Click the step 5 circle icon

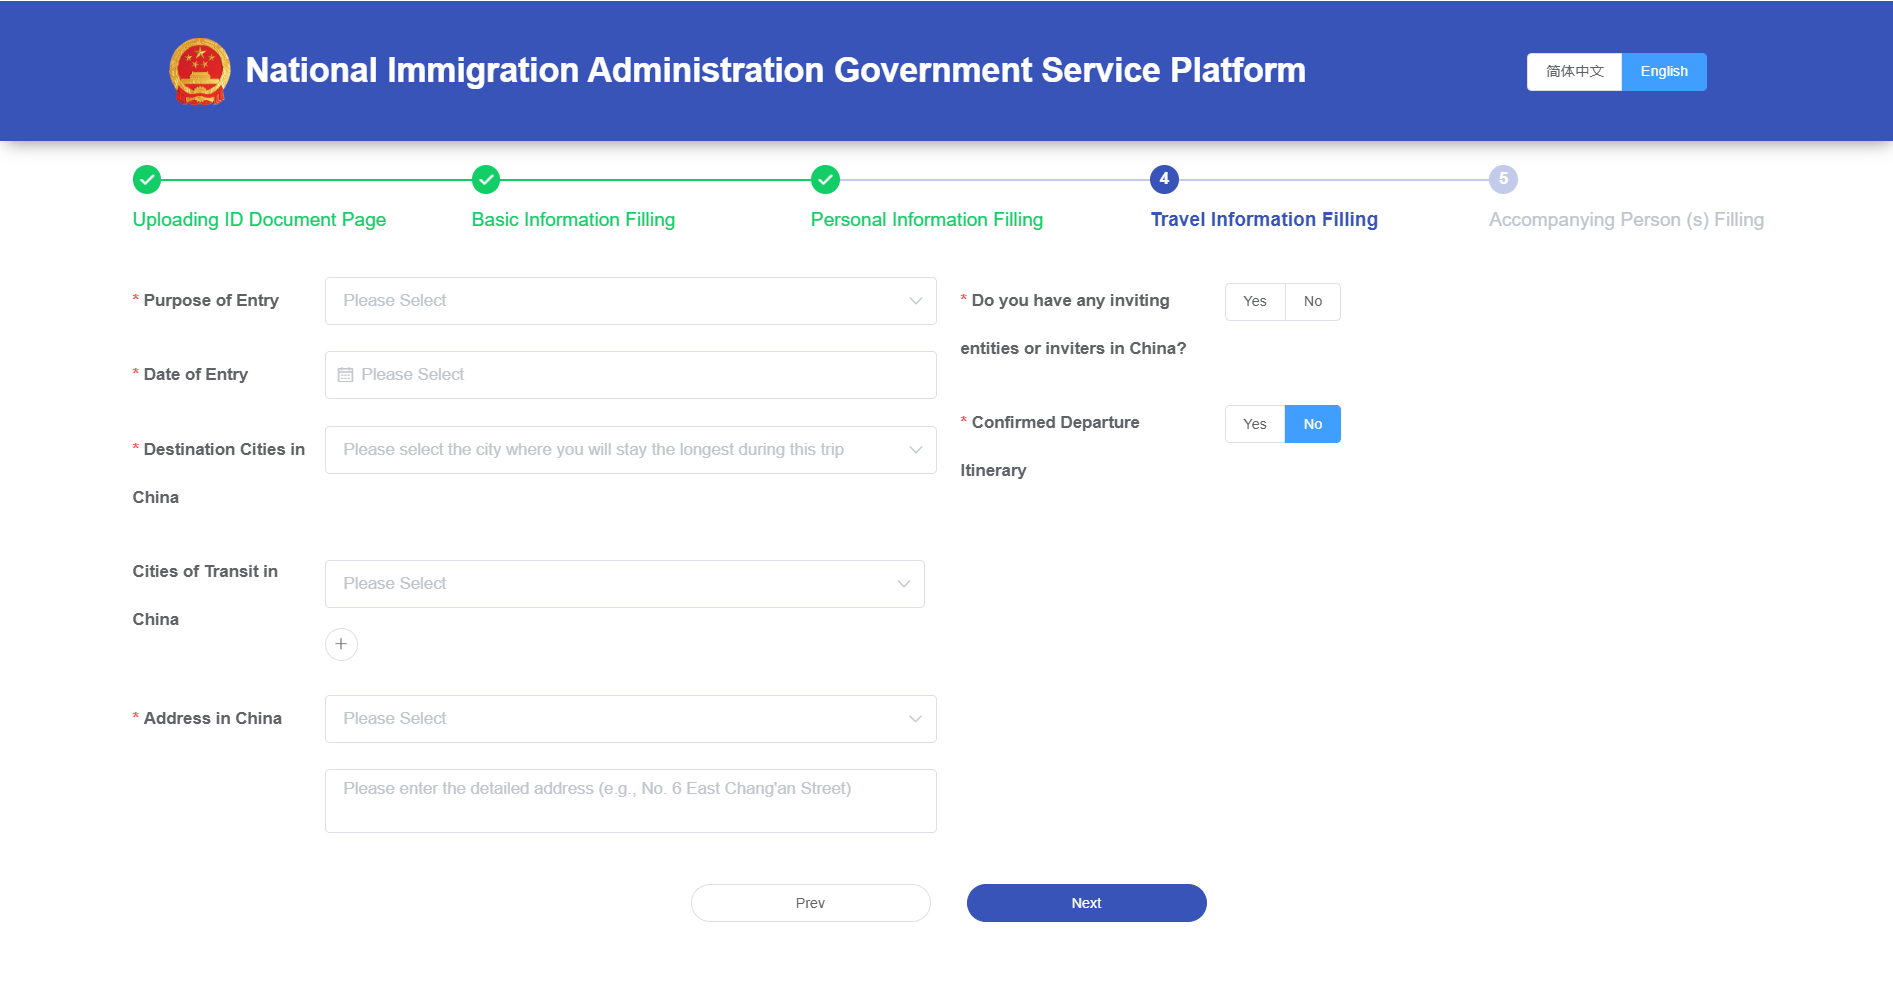click(x=1503, y=180)
